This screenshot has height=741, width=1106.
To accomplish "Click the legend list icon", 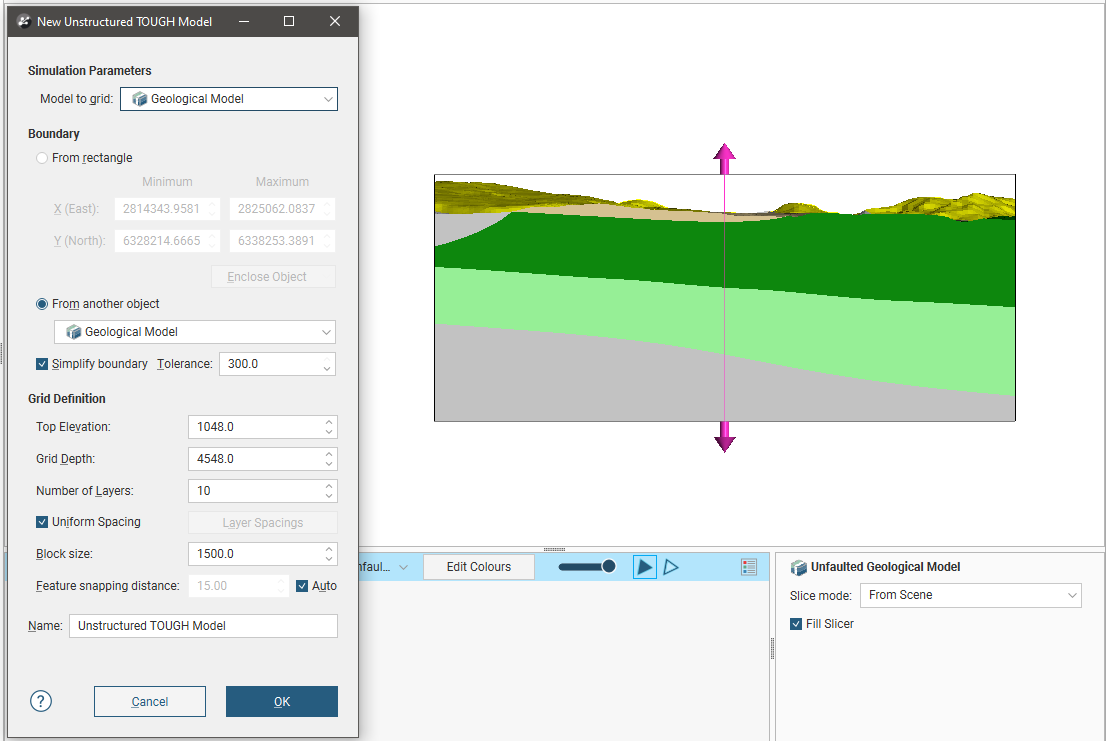I will coord(749,567).
